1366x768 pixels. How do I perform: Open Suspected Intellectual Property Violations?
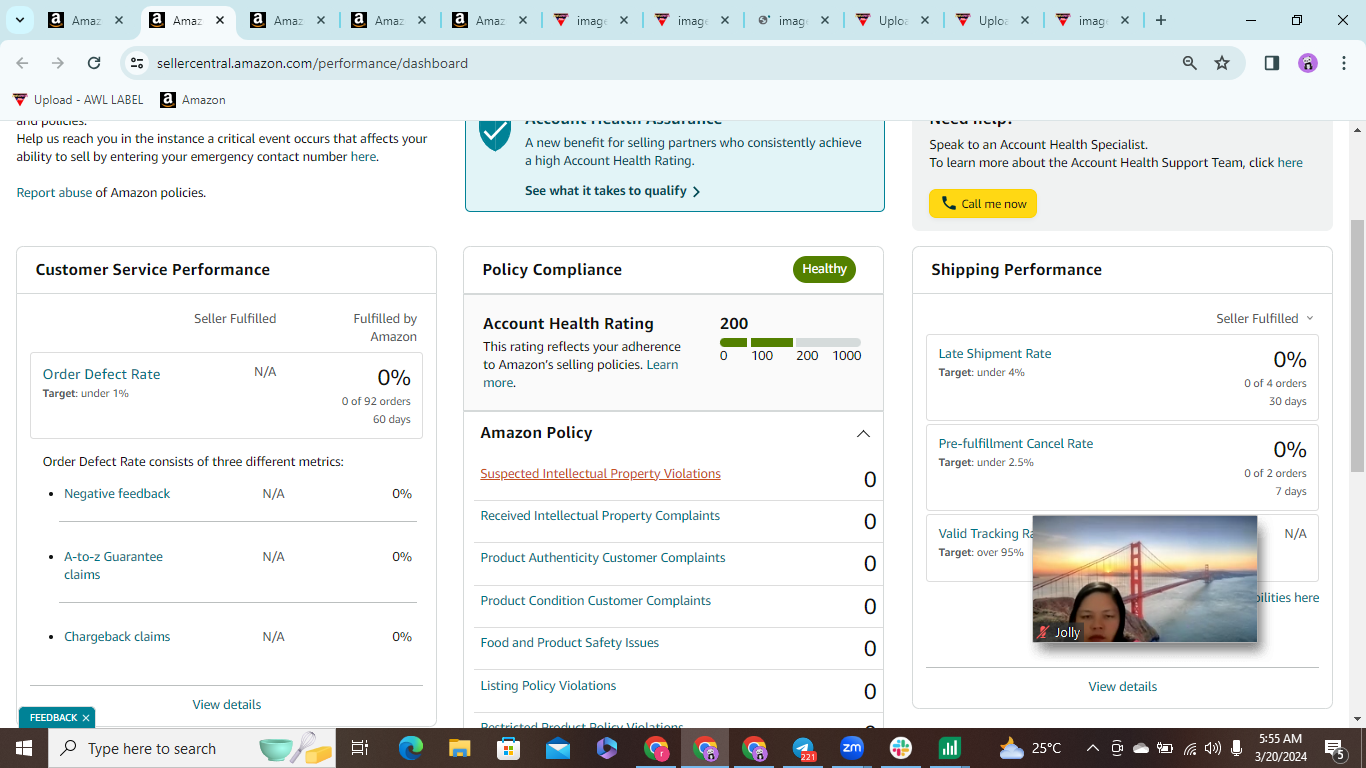(x=600, y=473)
